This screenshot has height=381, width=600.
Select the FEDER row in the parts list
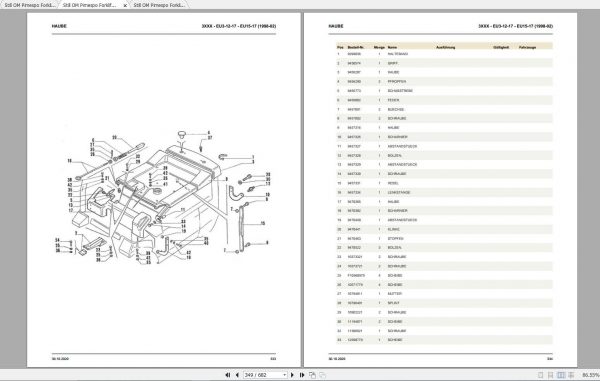[445, 100]
